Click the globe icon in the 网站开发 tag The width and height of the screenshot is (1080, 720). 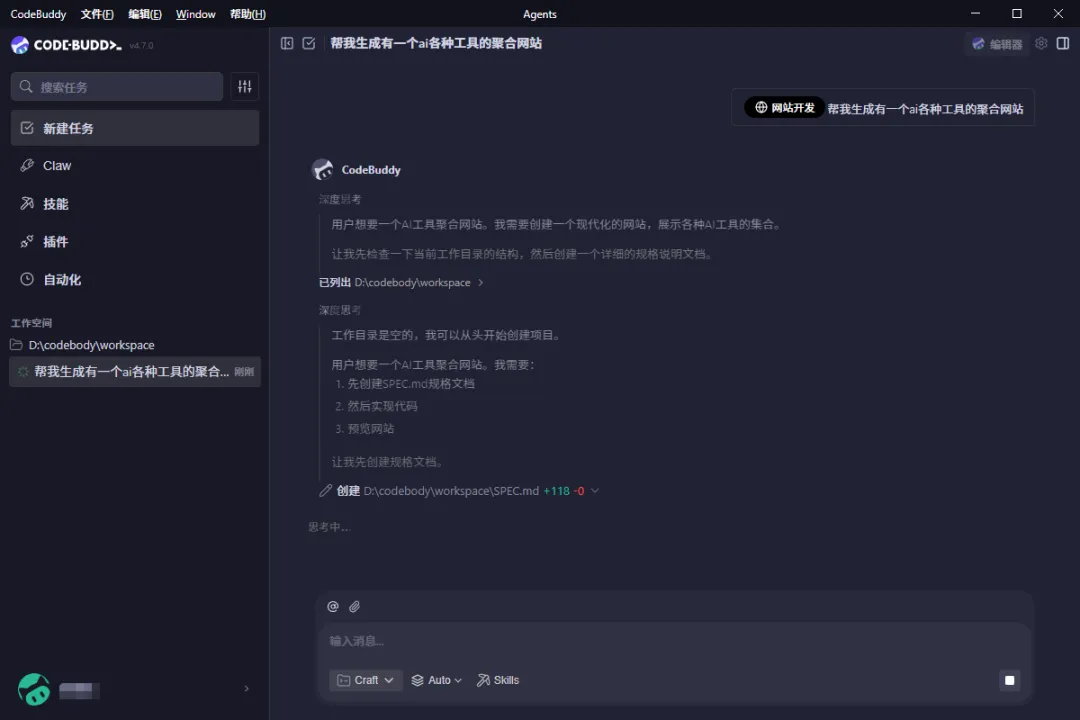pyautogui.click(x=761, y=107)
